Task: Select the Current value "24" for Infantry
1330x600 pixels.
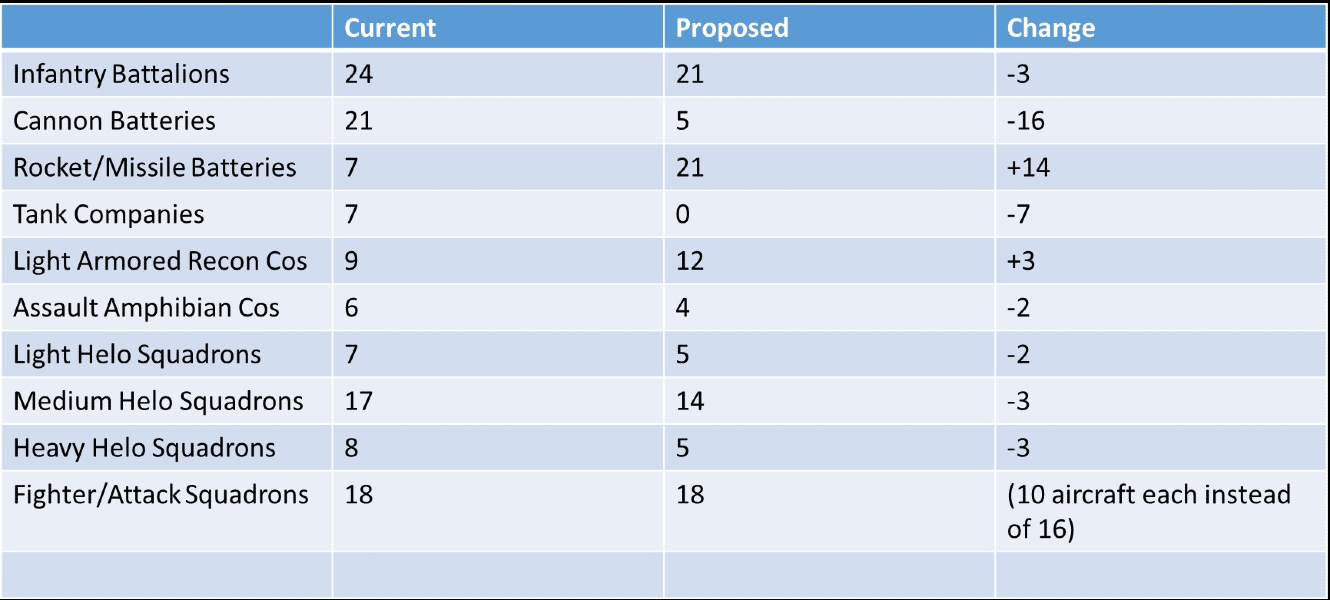Action: (358, 74)
